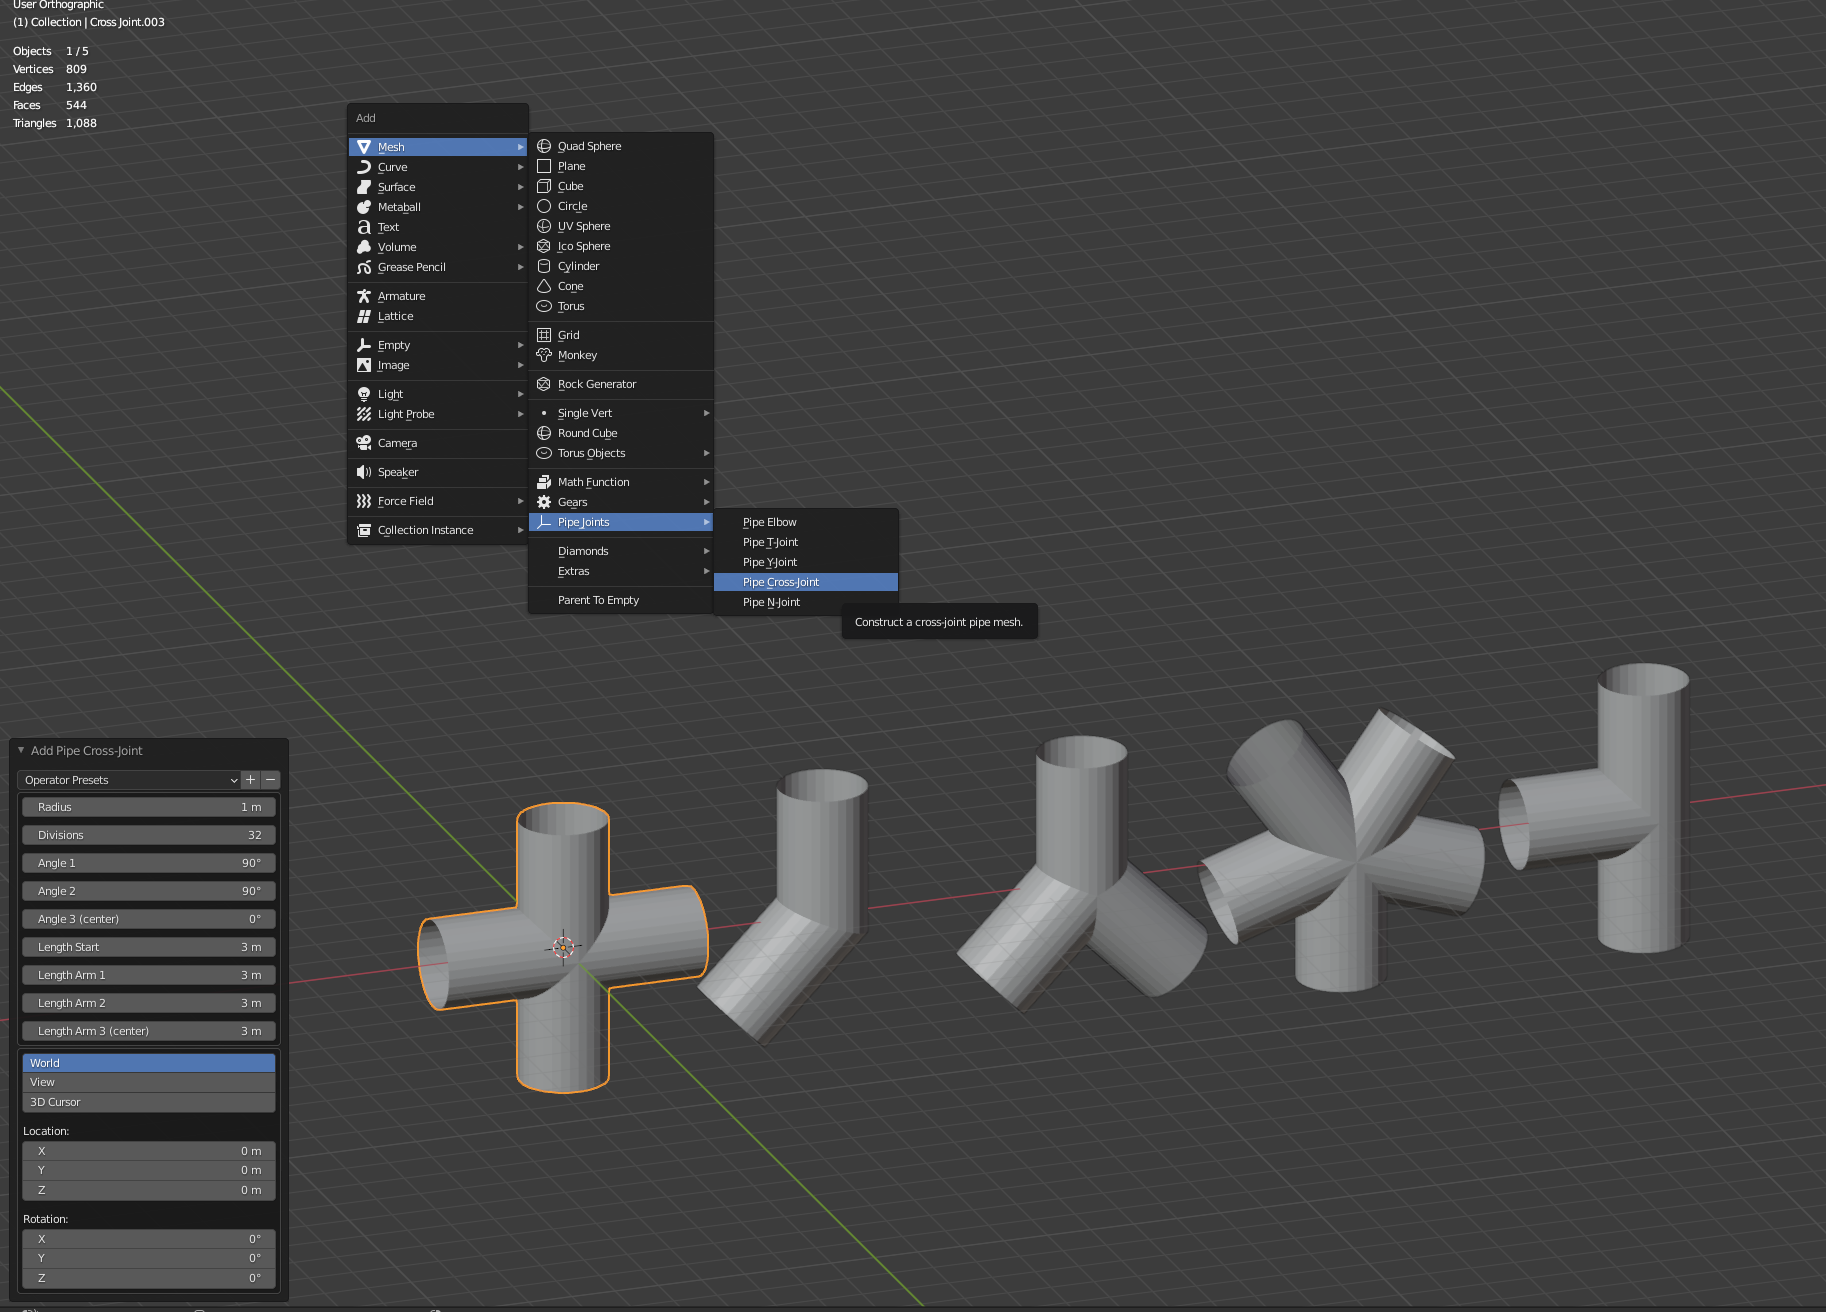The height and width of the screenshot is (1312, 1826).
Task: Select World alignment option
Action: tap(149, 1063)
